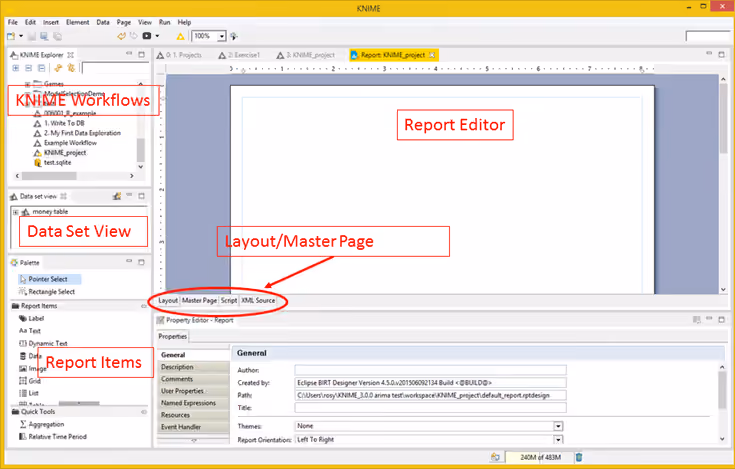Switch to '0: 1. Projects' editor tab
Viewport: 735px width, 469px height.
coord(183,55)
